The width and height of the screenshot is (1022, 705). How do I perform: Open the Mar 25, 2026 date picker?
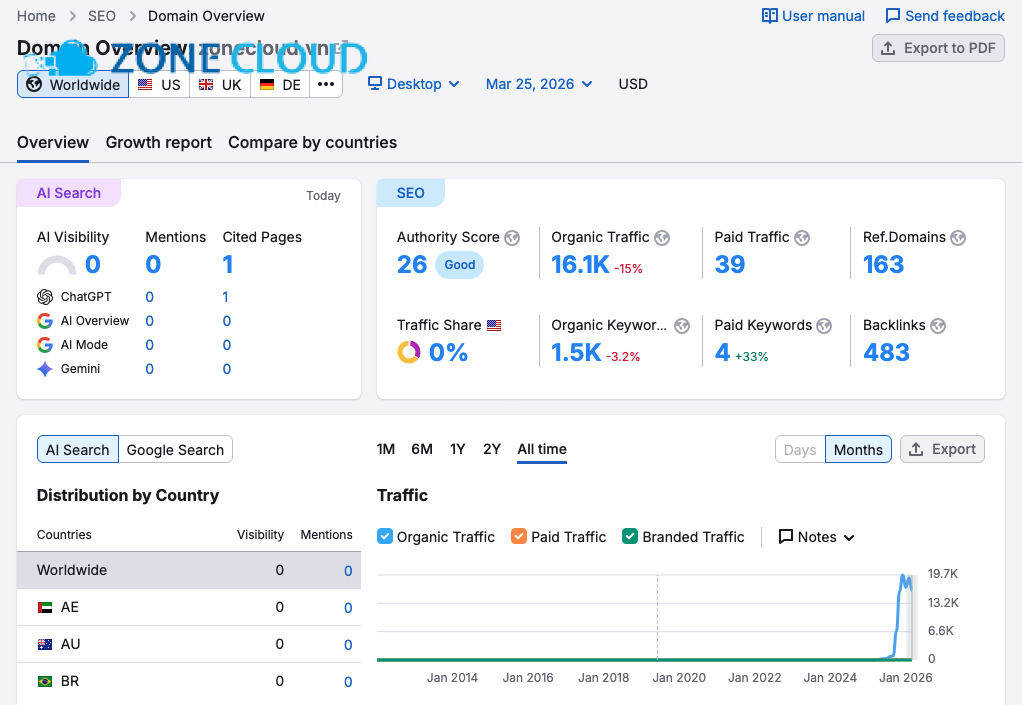[538, 84]
